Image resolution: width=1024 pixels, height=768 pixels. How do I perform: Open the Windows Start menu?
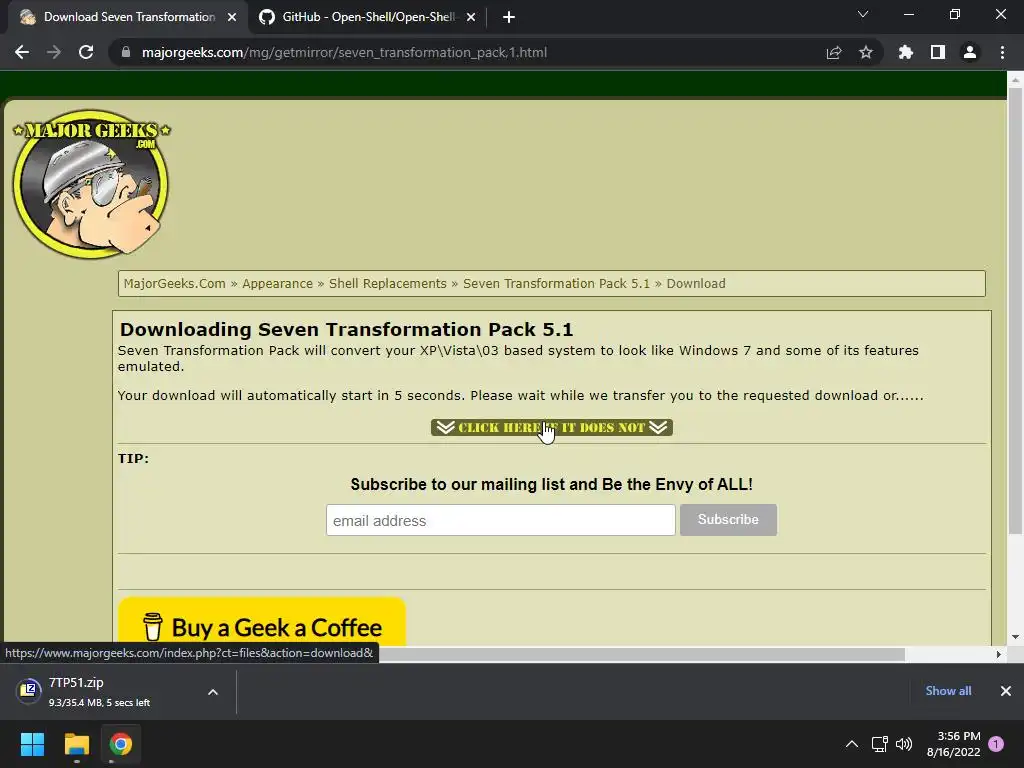coord(32,744)
